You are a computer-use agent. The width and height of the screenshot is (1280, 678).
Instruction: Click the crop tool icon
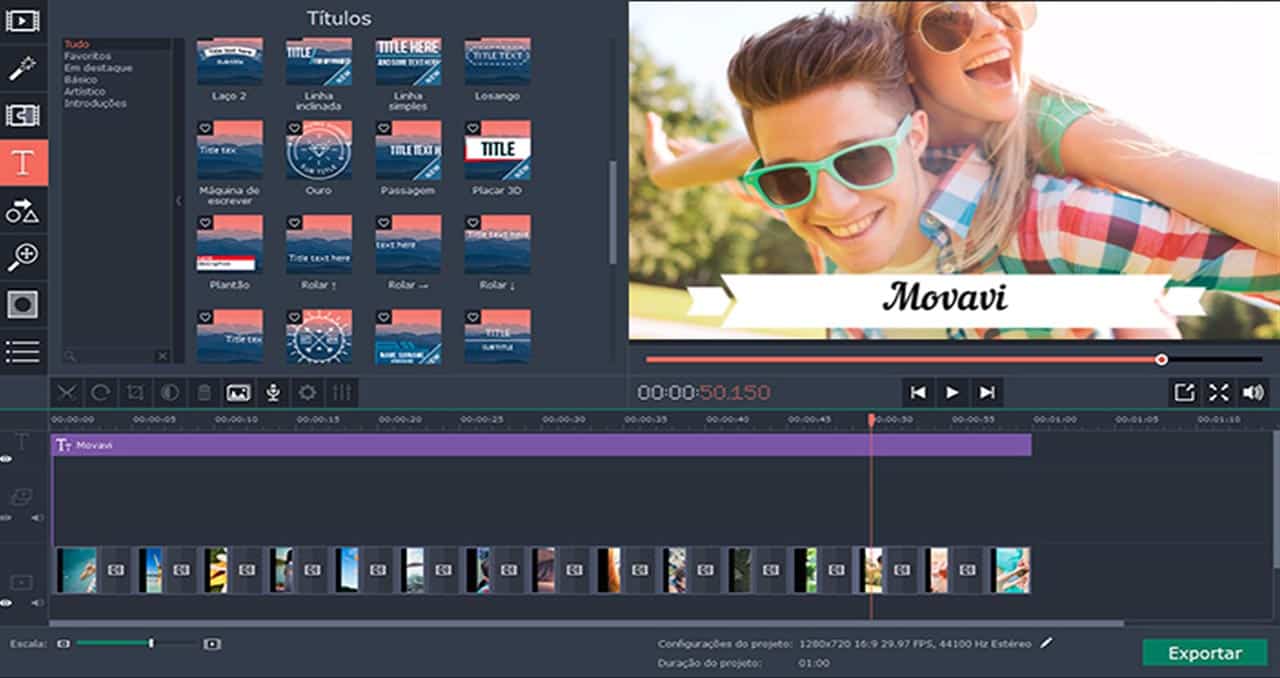(135, 393)
